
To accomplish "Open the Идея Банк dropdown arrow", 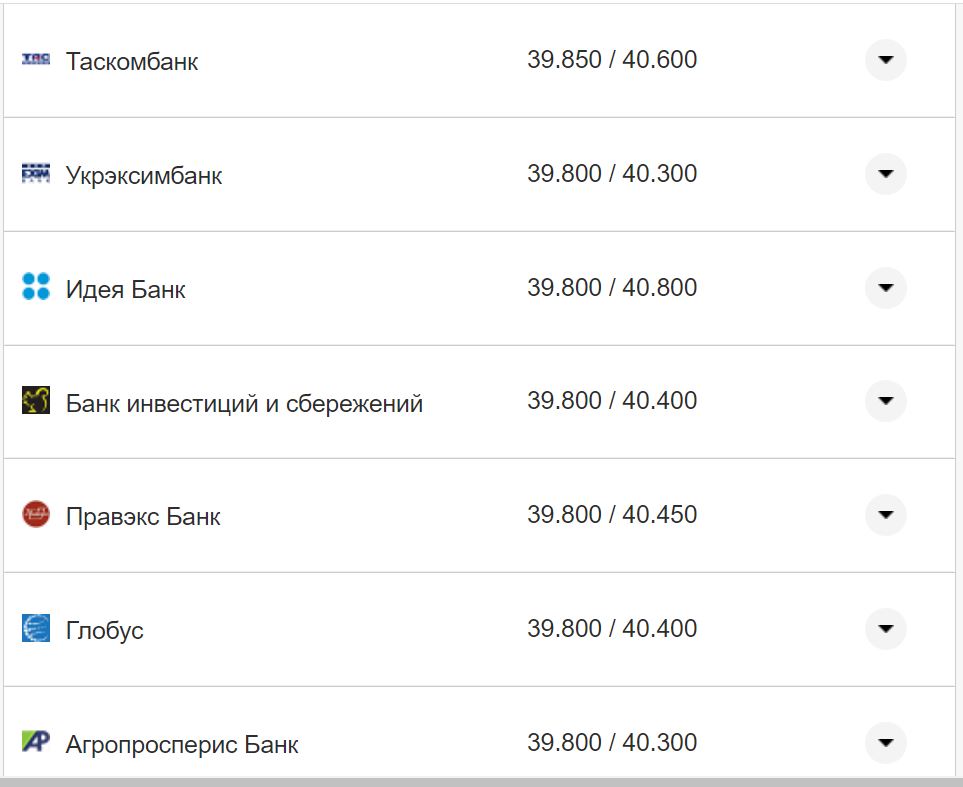I will [x=885, y=288].
